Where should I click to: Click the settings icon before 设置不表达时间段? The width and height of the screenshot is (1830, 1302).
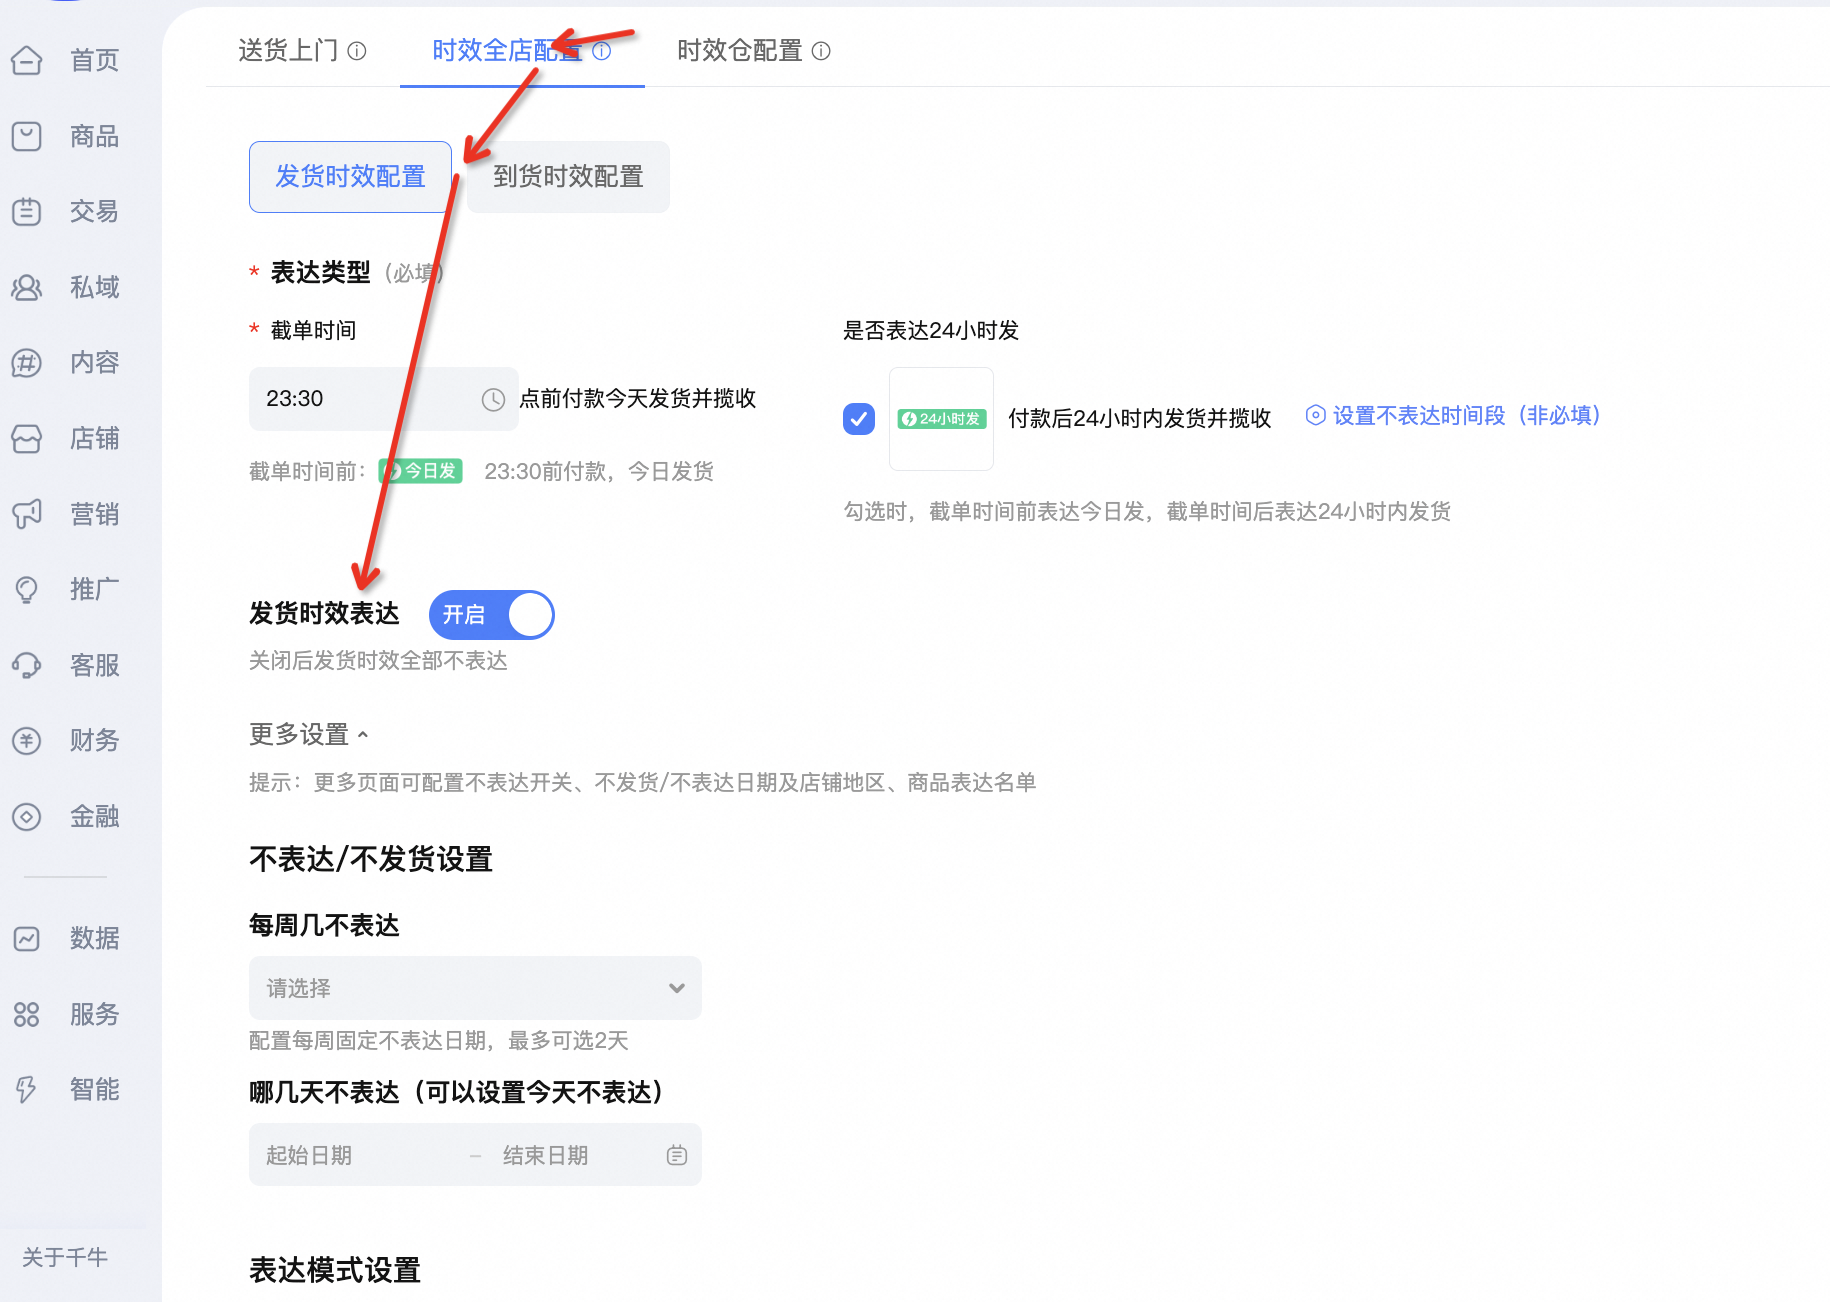tap(1316, 415)
